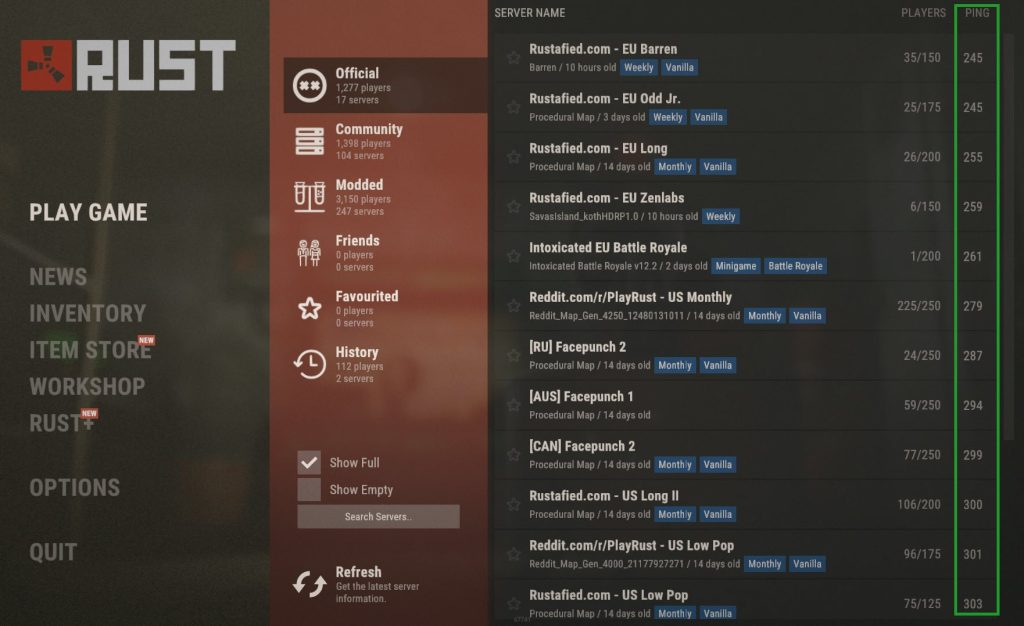This screenshot has width=1024, height=626.
Task: Star the Rustafied.com - US Long II server
Action: (x=514, y=504)
